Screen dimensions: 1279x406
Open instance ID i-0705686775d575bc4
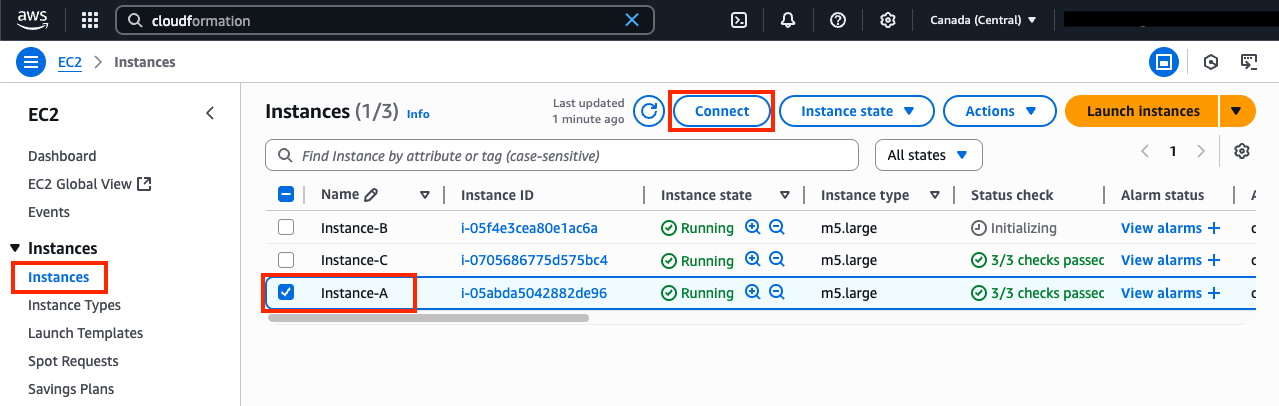click(x=534, y=260)
